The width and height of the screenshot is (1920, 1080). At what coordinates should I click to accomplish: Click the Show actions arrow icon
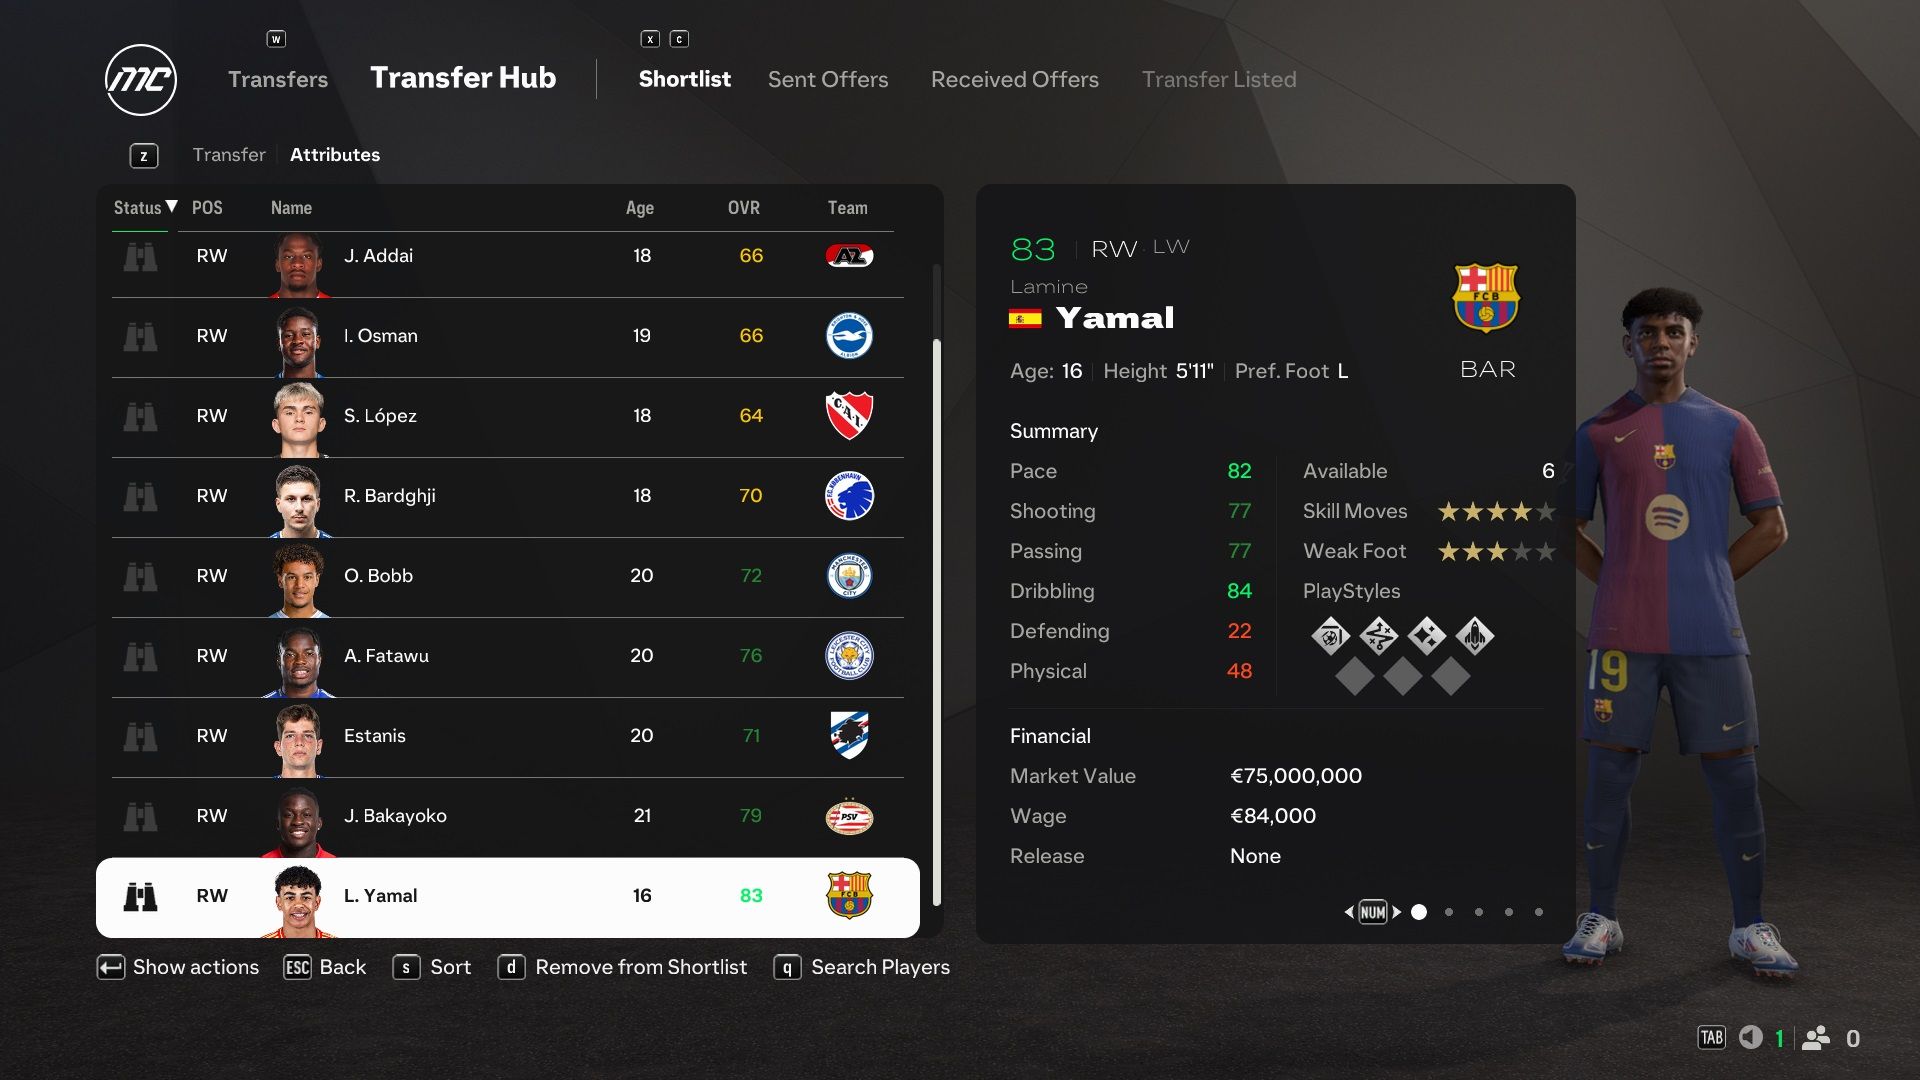pos(108,967)
